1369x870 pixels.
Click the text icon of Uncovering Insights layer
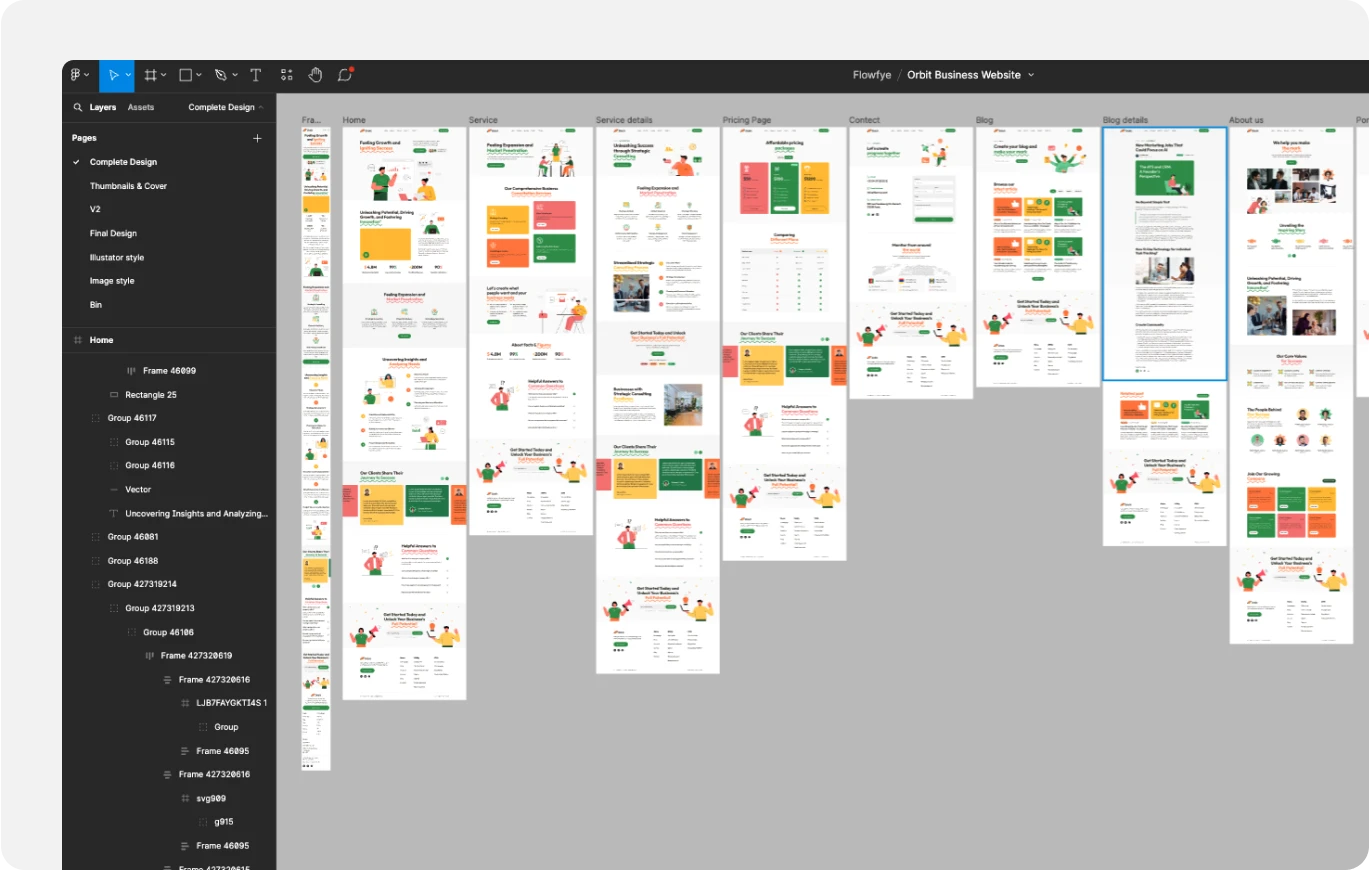113,513
